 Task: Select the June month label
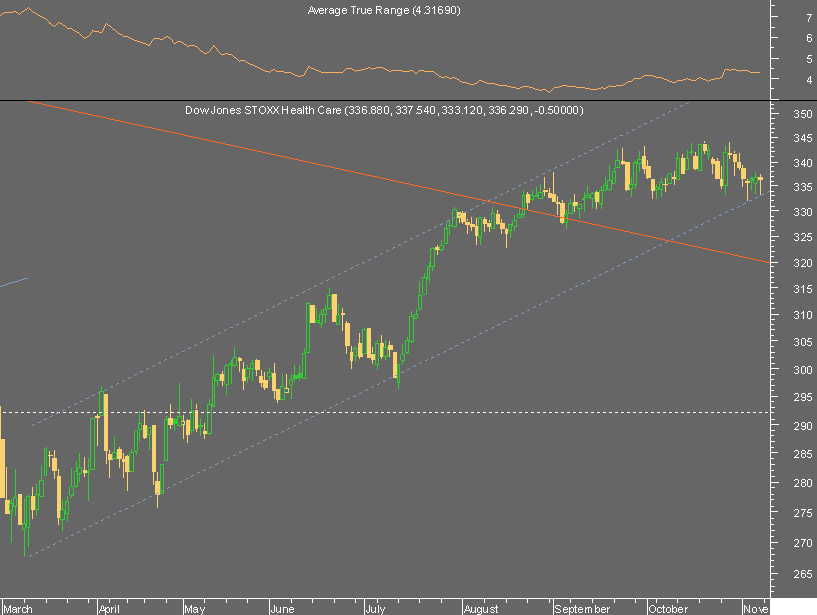click(282, 609)
